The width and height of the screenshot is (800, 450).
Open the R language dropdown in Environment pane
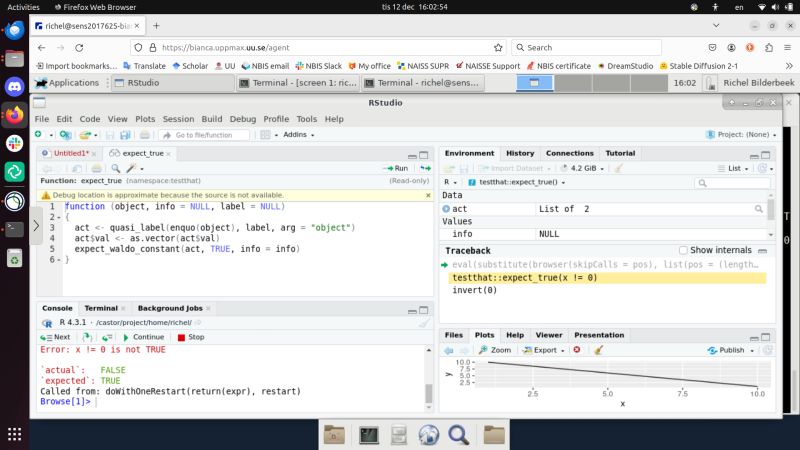coord(450,182)
